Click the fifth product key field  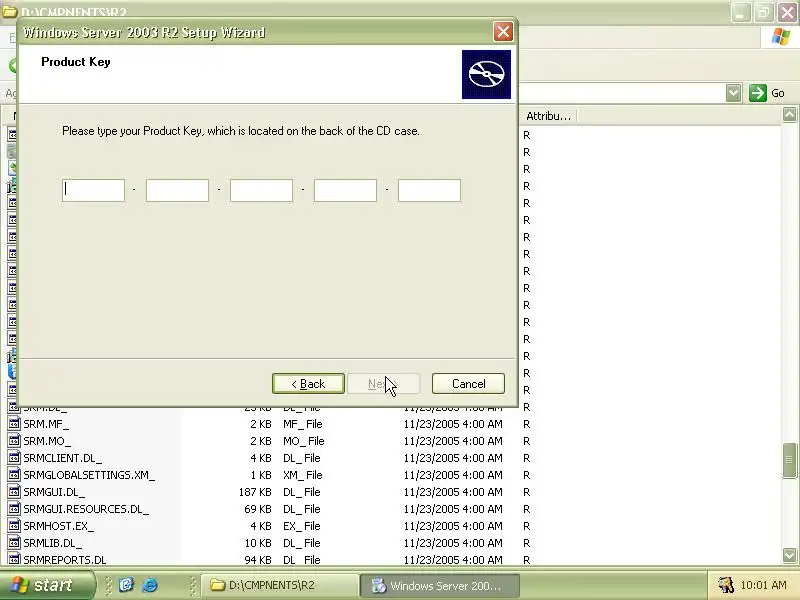click(429, 190)
